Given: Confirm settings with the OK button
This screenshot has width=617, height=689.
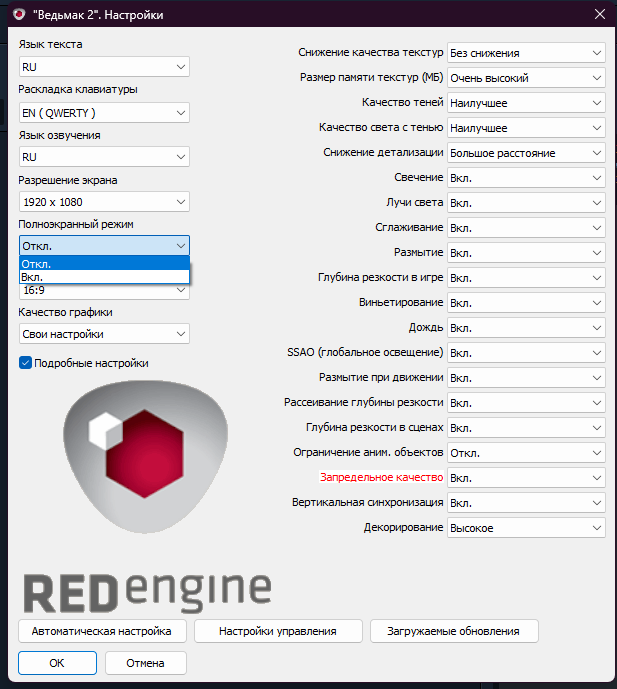Looking at the screenshot, I should (57, 663).
